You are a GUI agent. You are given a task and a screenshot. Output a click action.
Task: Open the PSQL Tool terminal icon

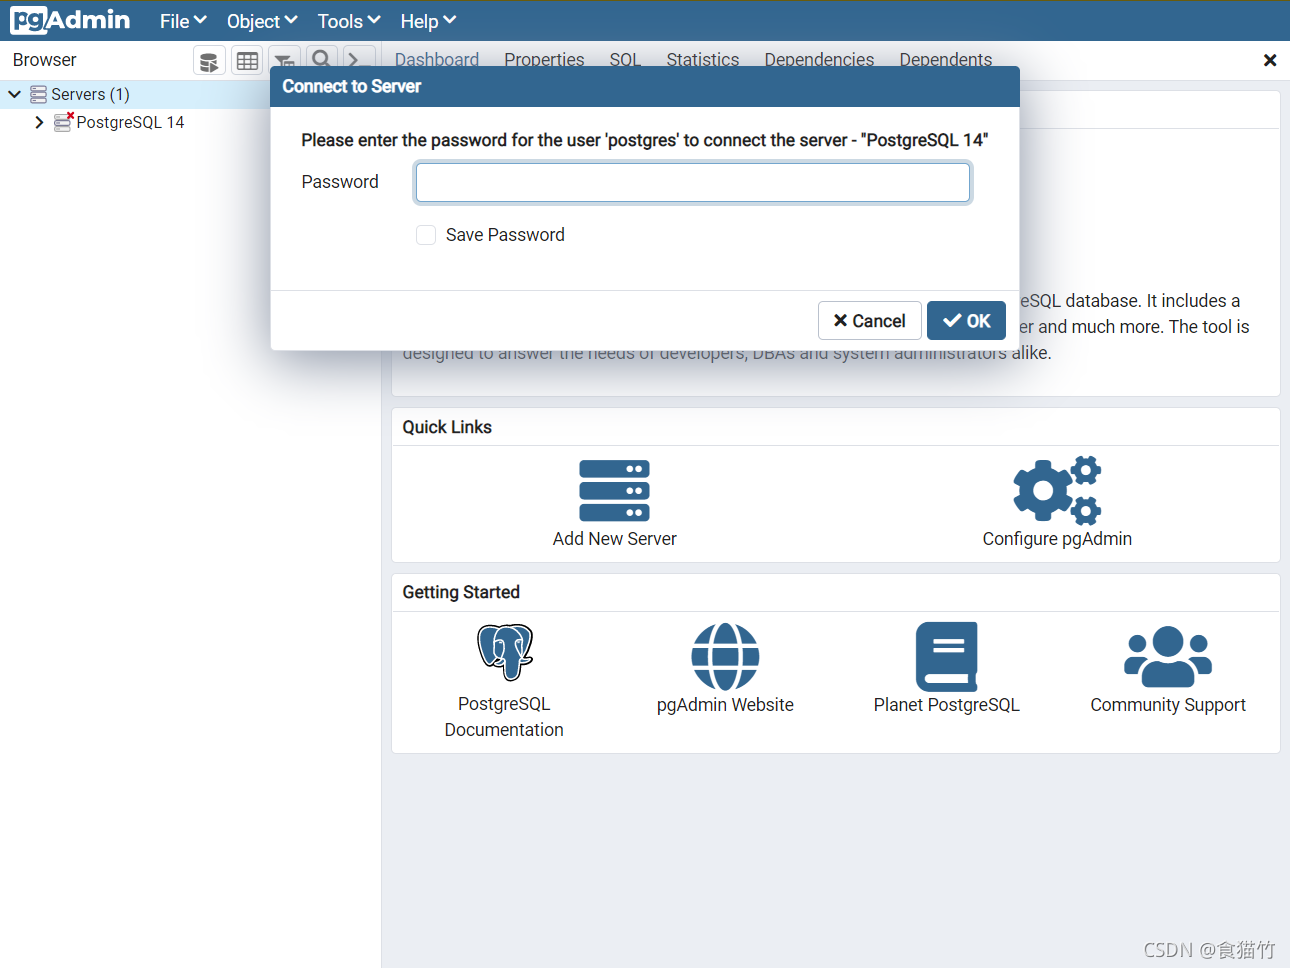[357, 59]
